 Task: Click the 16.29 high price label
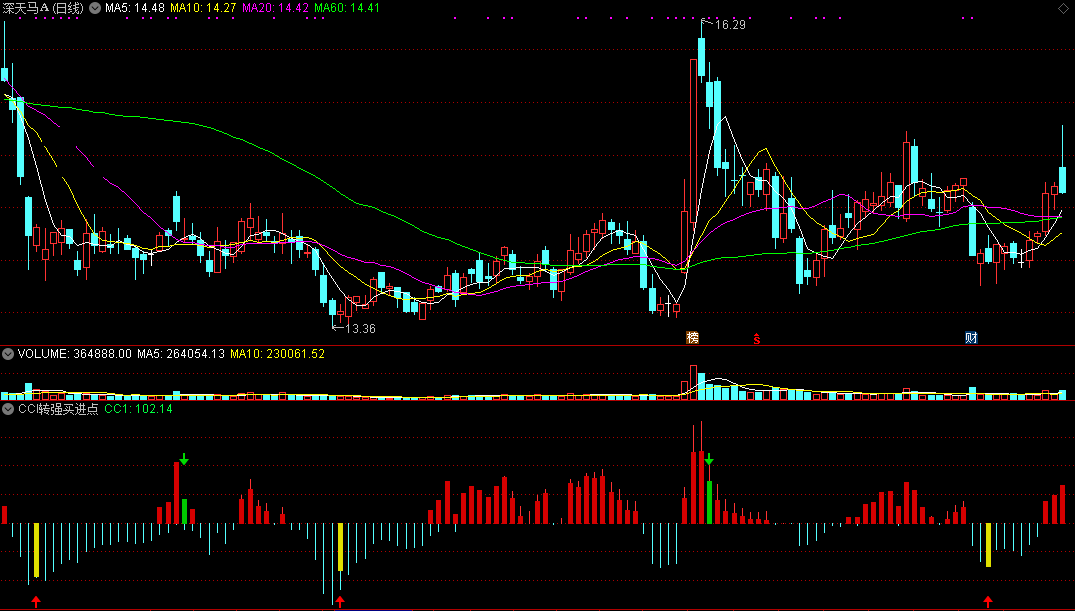coord(730,25)
